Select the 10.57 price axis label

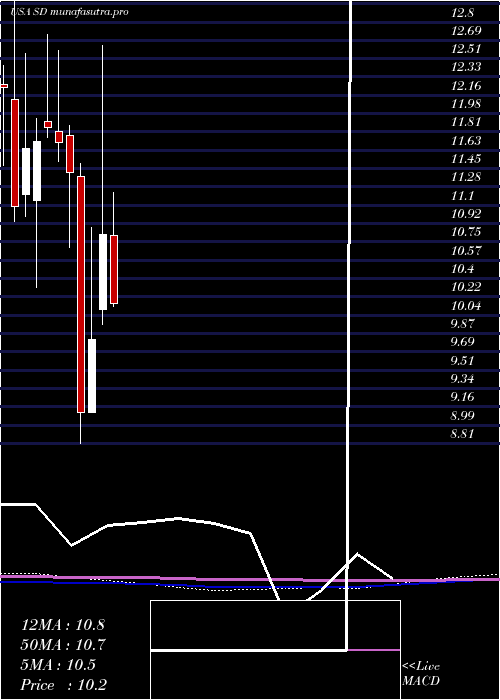[x=466, y=251]
